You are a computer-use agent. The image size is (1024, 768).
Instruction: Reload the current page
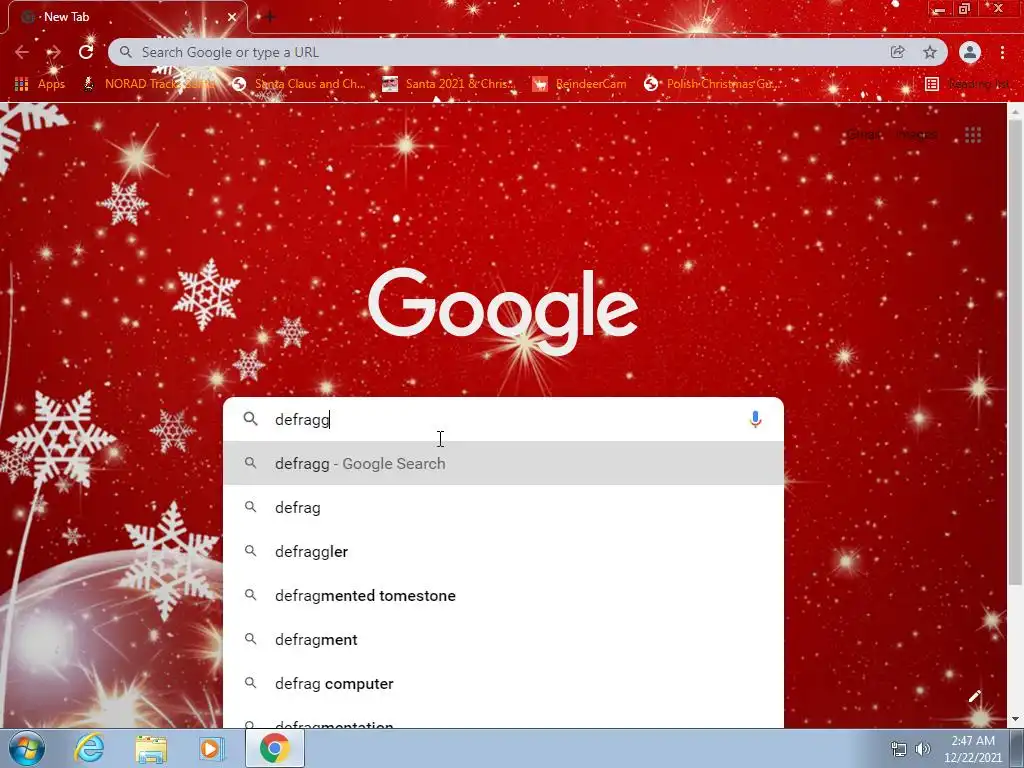click(86, 52)
